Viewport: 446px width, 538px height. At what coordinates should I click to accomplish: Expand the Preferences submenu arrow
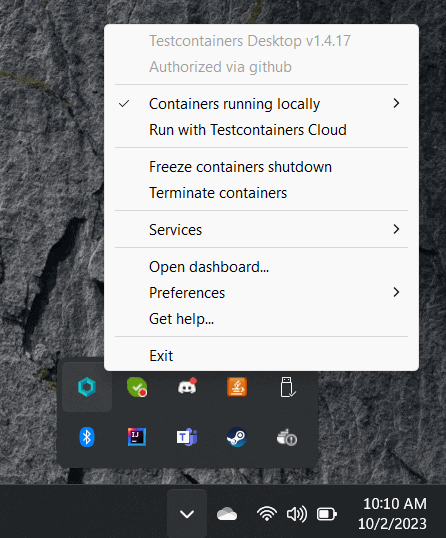click(396, 292)
